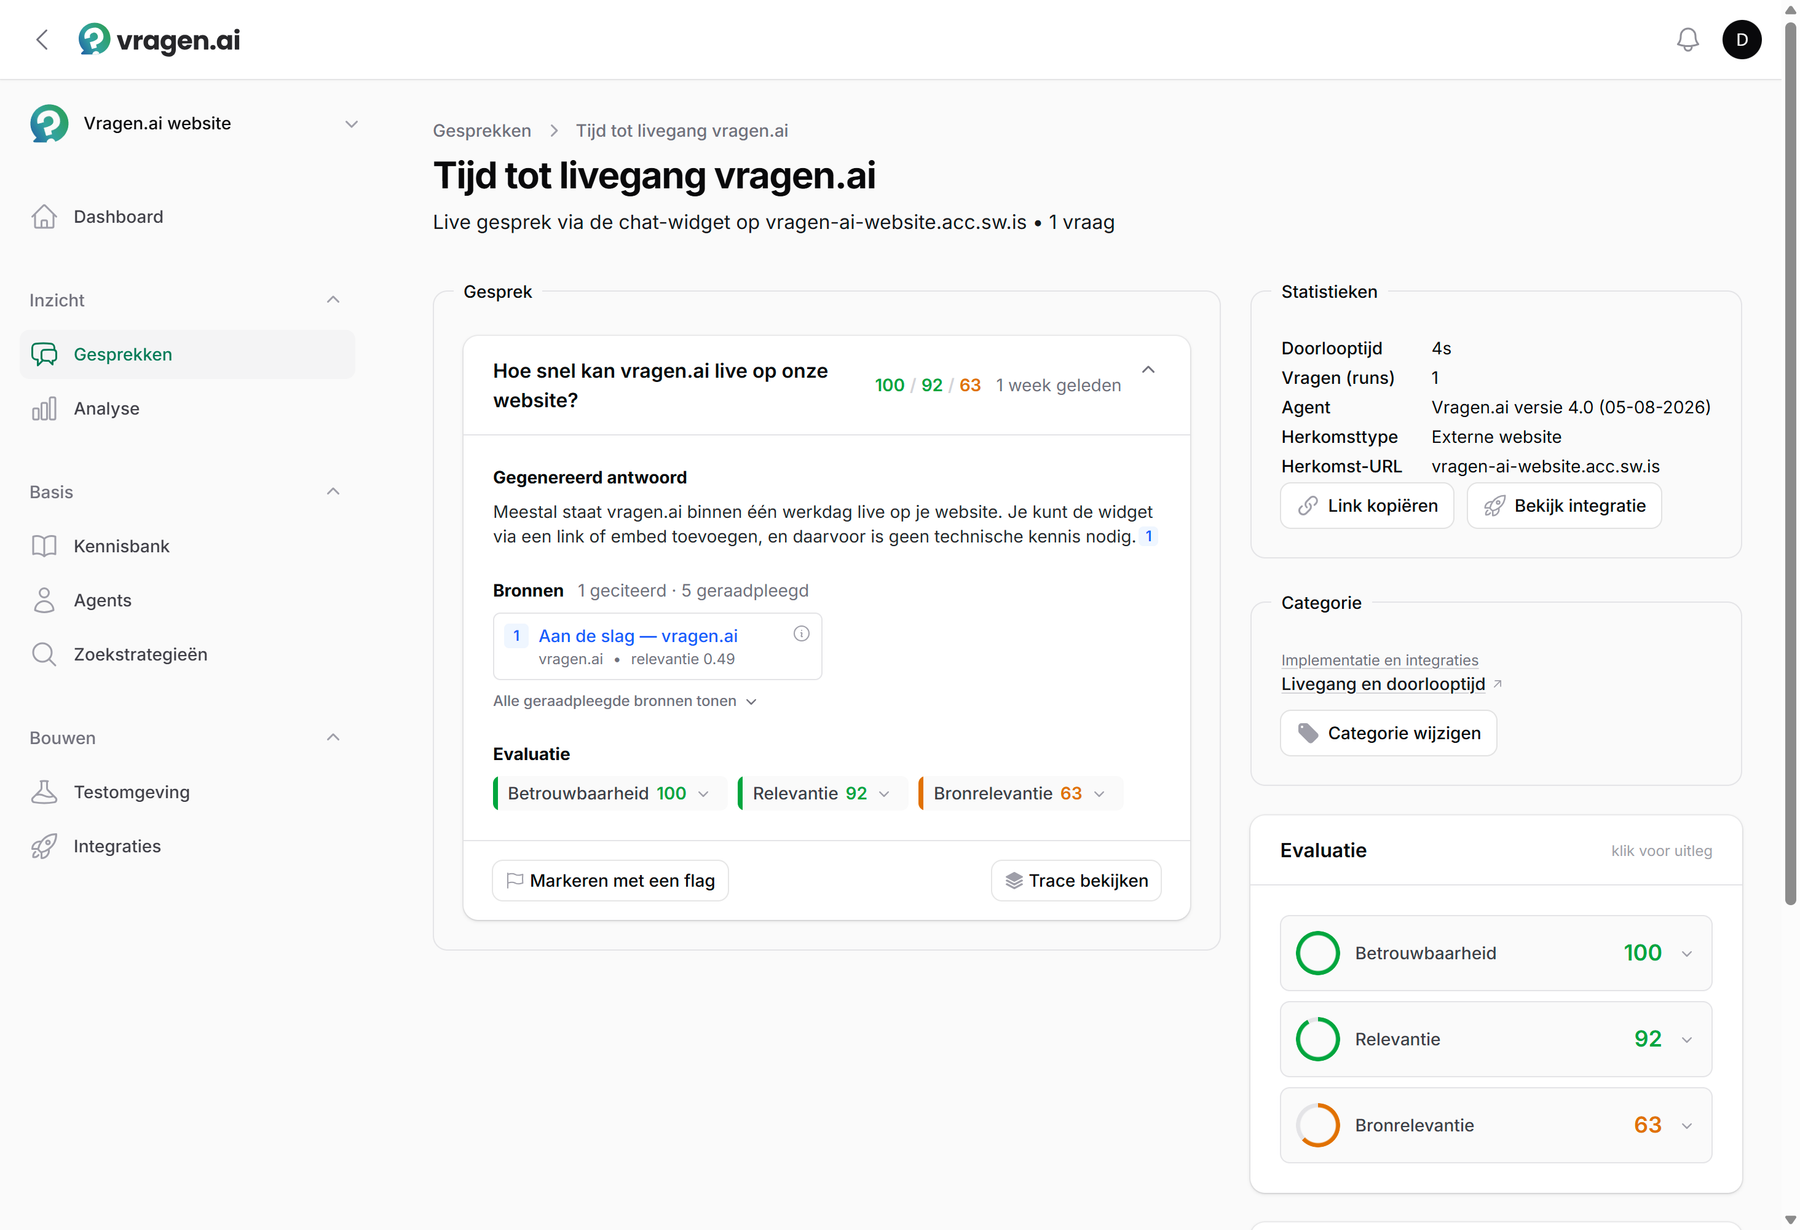
Task: Expand Betrouwbaarheid row in Evaluatie panel
Action: pos(1496,953)
